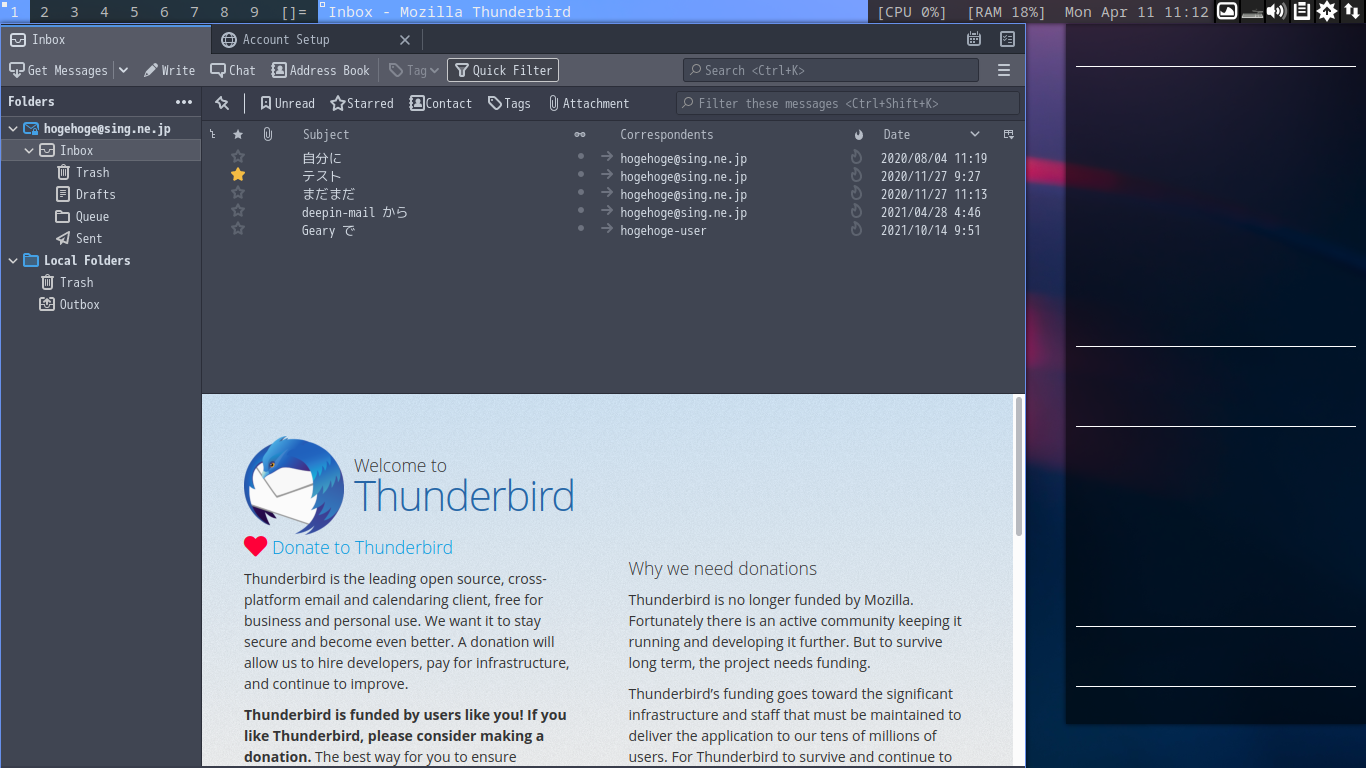Open the Get Messages dropdown arrow
The width and height of the screenshot is (1366, 768).
(123, 70)
